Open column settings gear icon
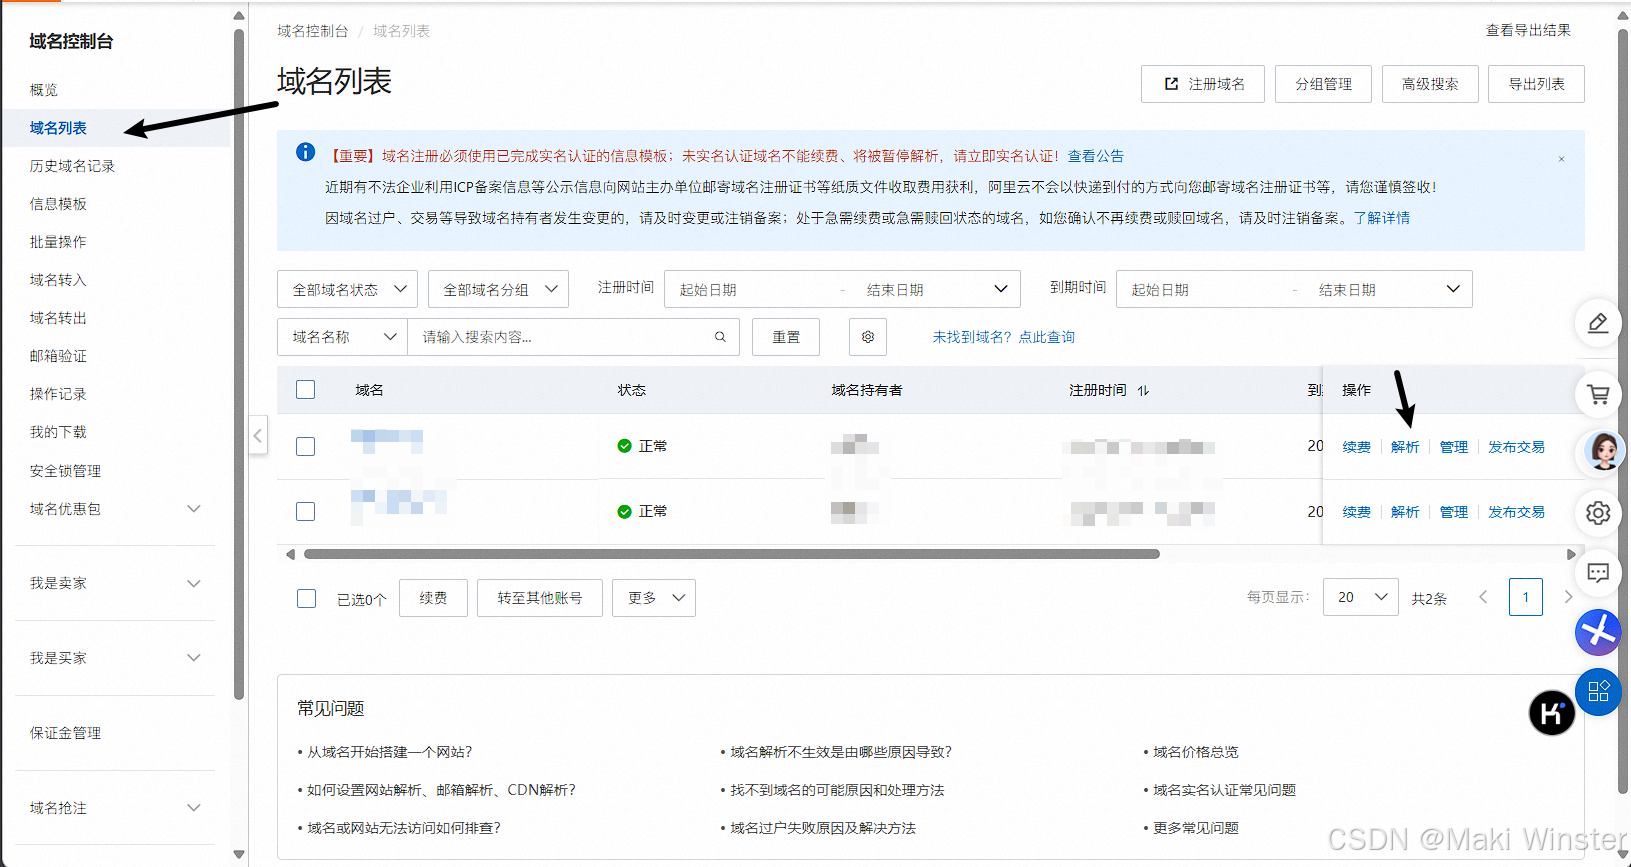 click(868, 337)
